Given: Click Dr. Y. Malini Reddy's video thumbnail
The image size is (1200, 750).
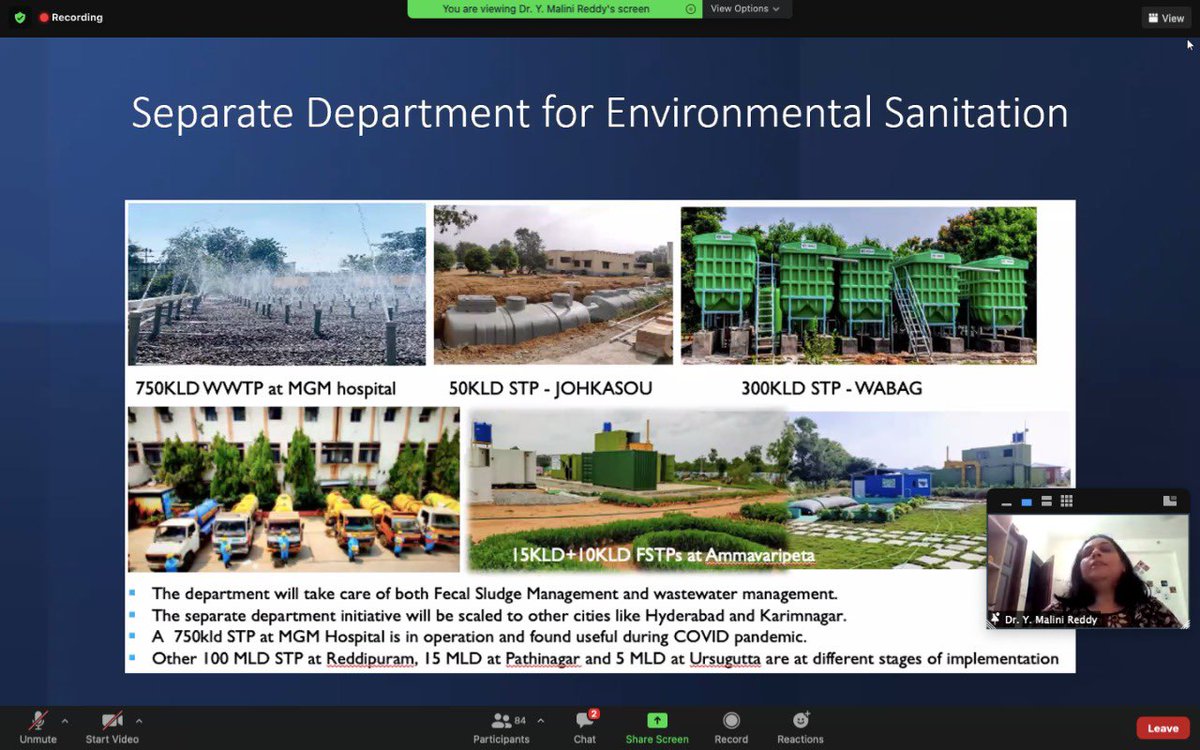Looking at the screenshot, I should coord(1088,570).
